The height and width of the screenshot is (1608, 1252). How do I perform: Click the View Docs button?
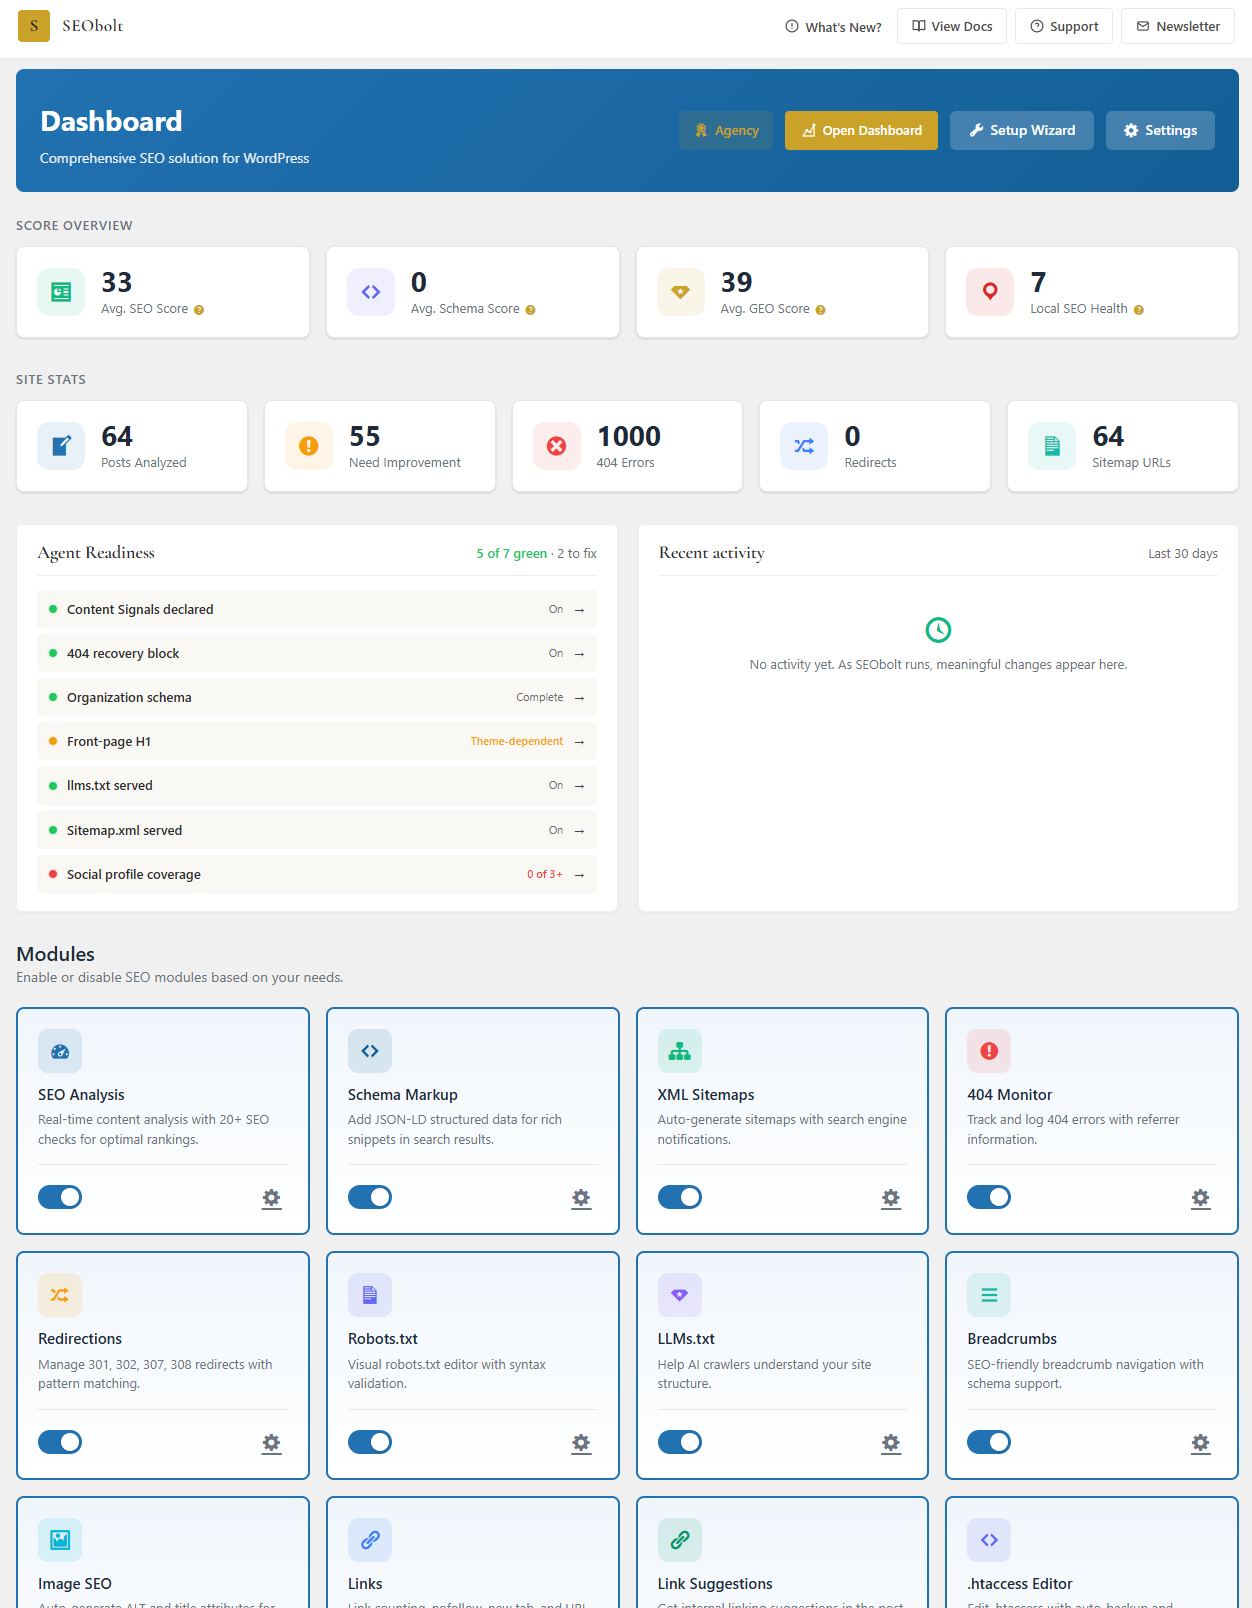pos(952,26)
